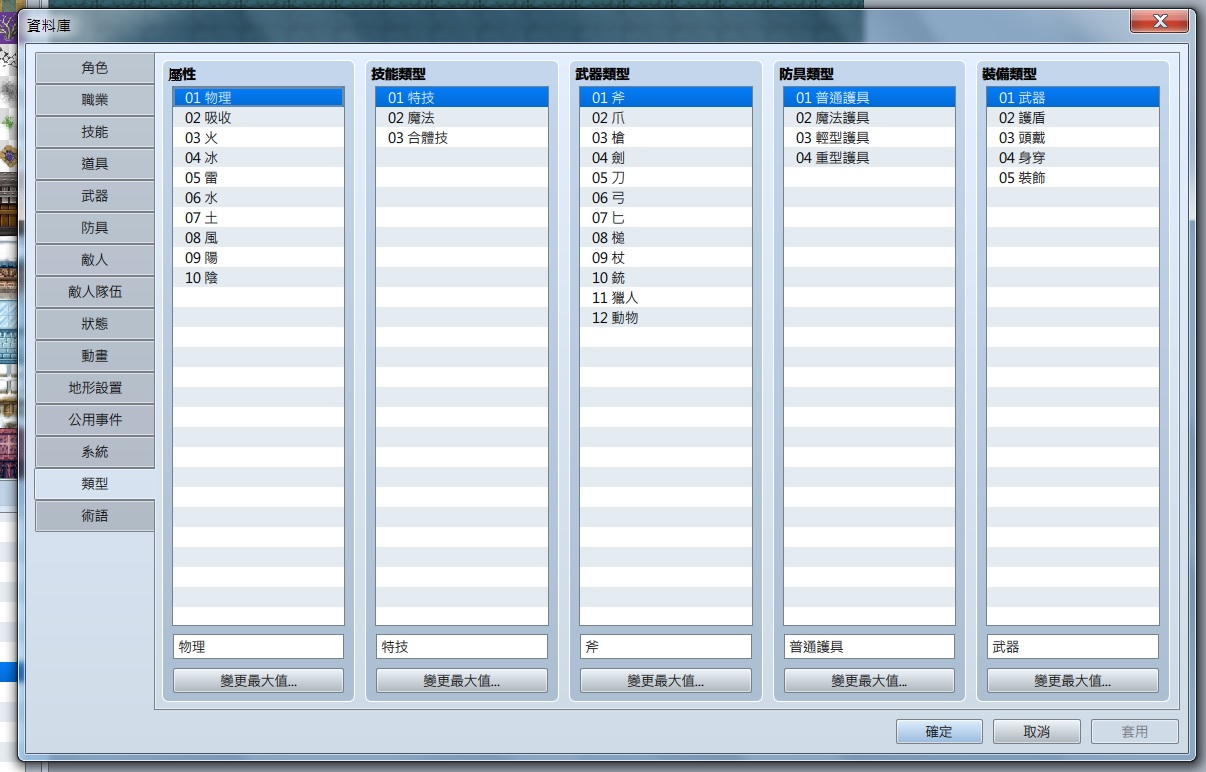Select element row 03 火
Viewport: 1206px width, 772px height.
point(258,138)
